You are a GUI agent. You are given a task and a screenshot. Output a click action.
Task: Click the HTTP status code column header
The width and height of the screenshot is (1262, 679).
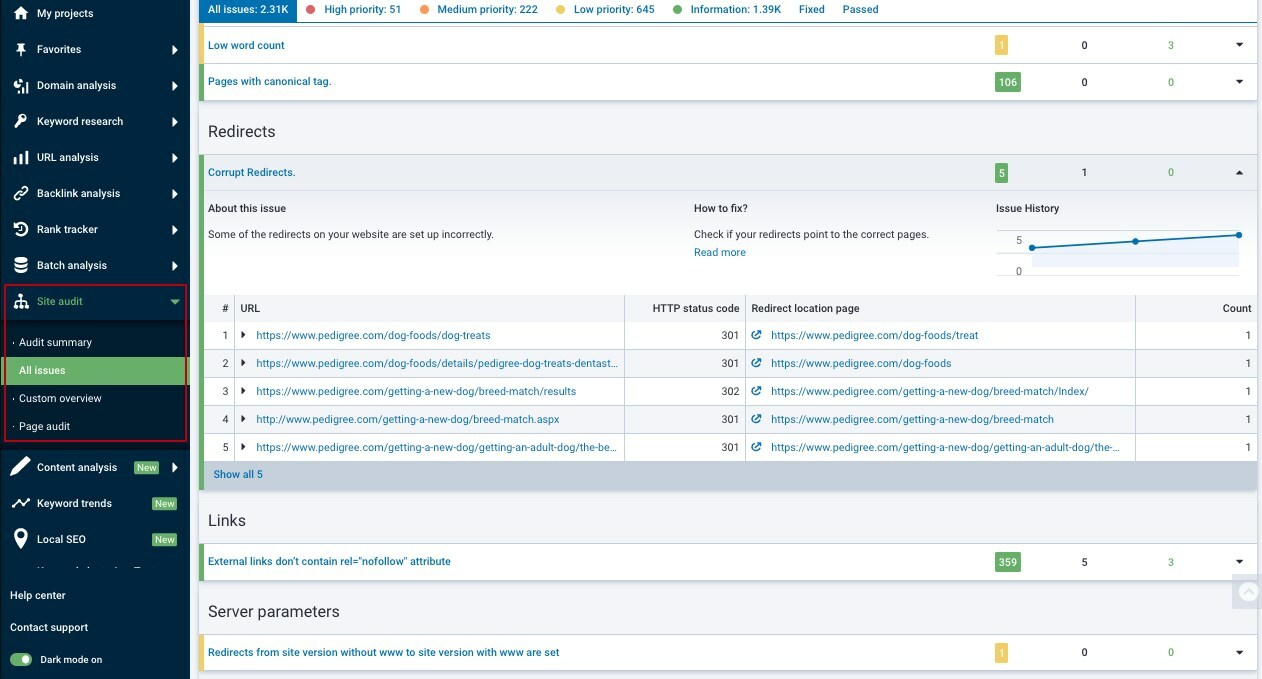click(696, 308)
